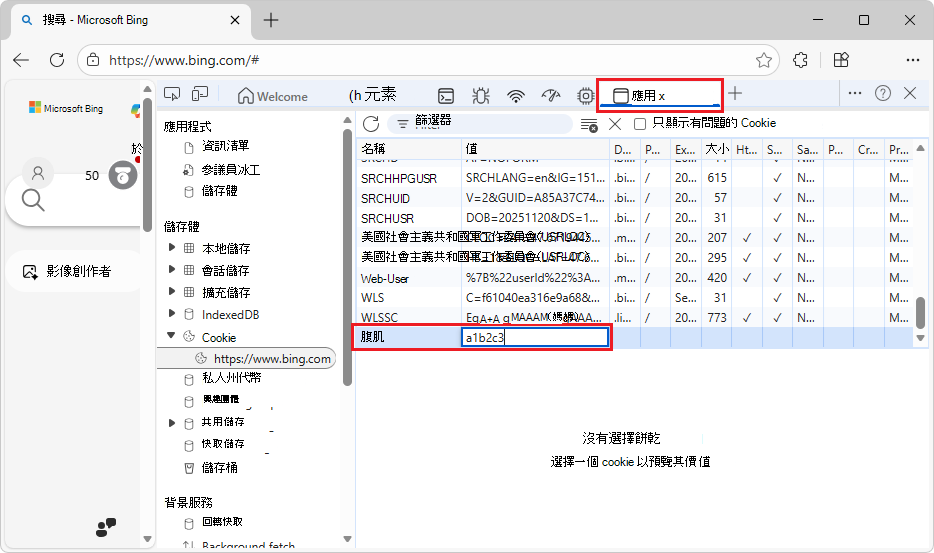
Task: Click the browser address bar URL
Action: (x=183, y=60)
